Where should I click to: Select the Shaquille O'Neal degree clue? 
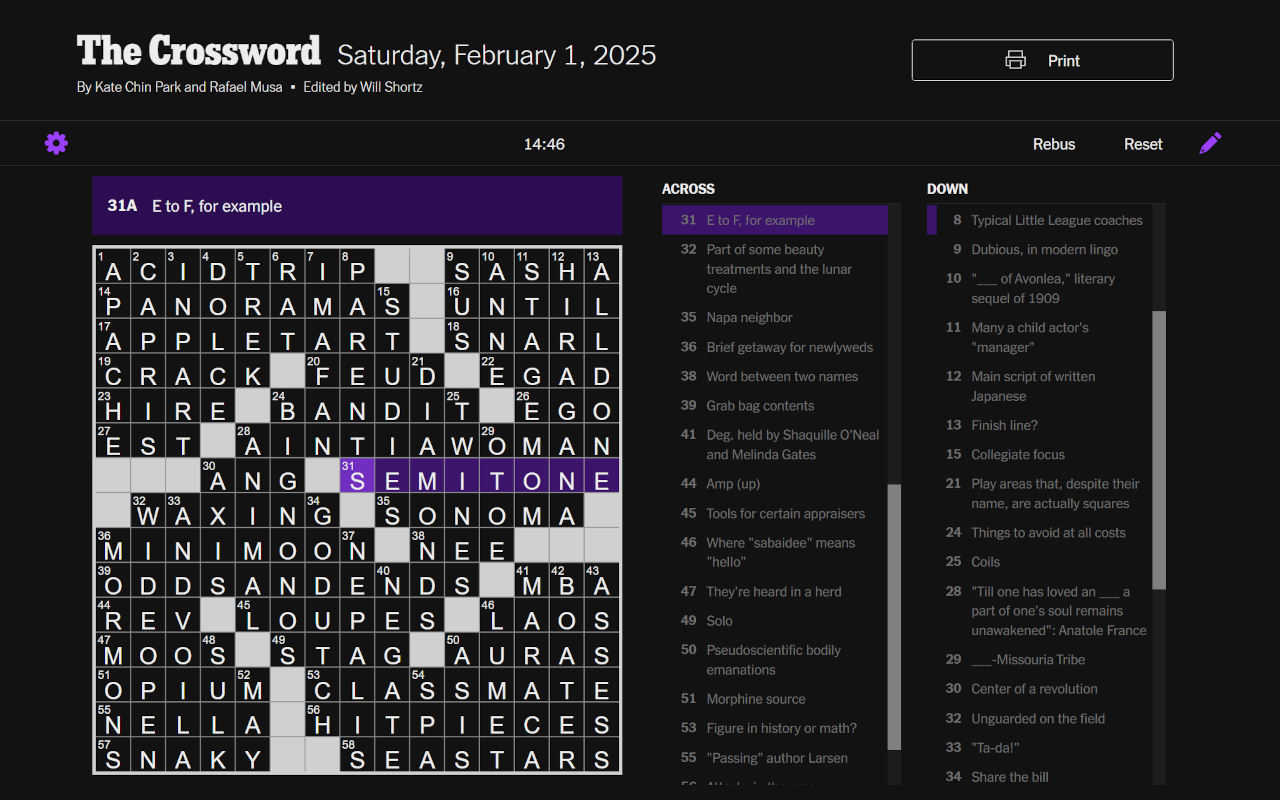(x=775, y=445)
